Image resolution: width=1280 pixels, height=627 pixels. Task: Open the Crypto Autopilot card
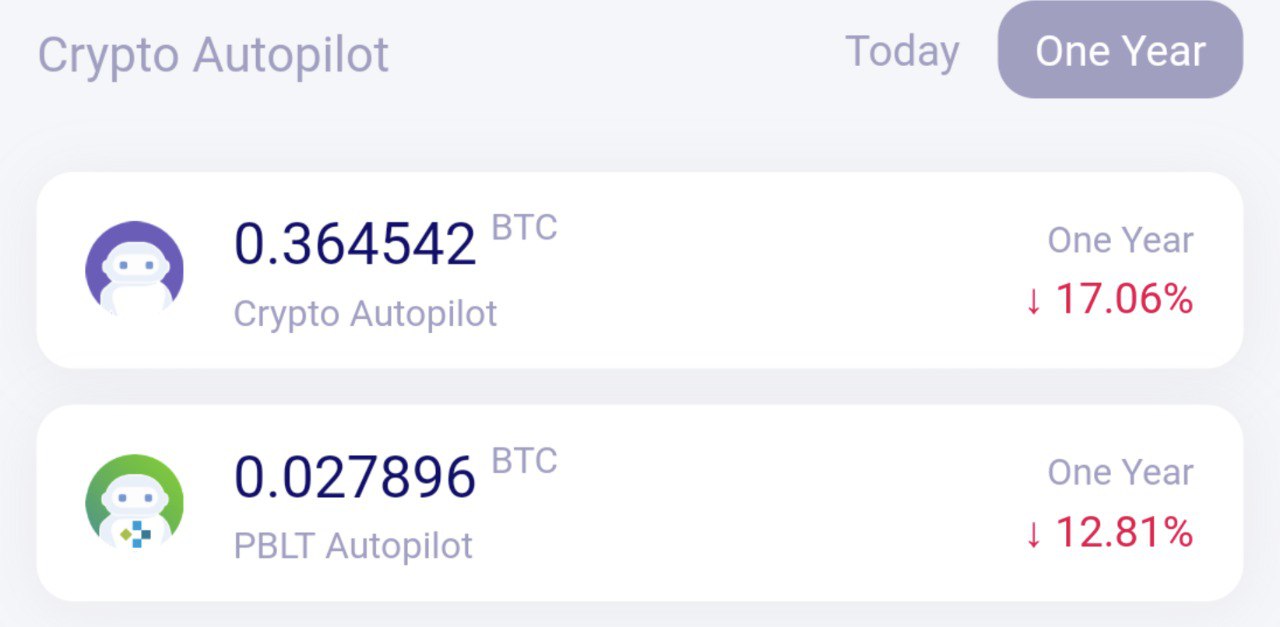coord(640,270)
